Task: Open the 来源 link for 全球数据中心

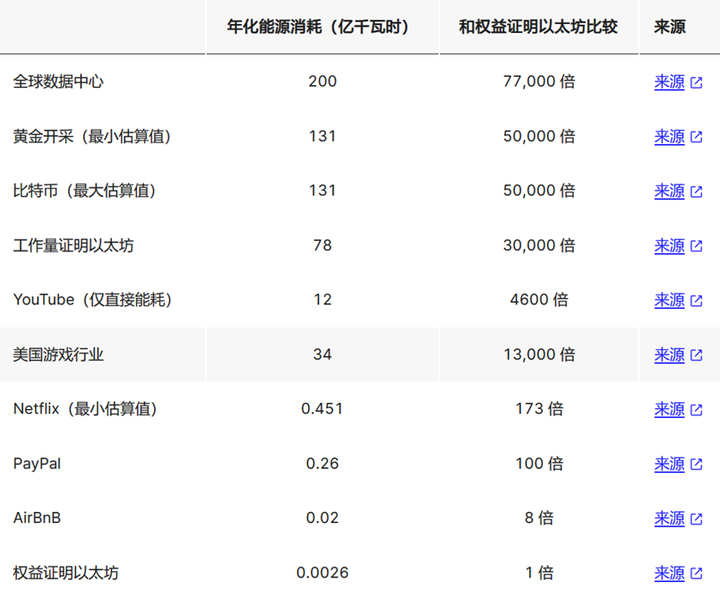Action: 669,82
